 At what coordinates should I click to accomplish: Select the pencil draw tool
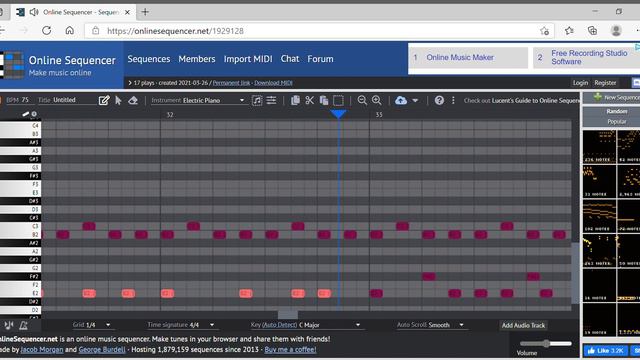104,100
